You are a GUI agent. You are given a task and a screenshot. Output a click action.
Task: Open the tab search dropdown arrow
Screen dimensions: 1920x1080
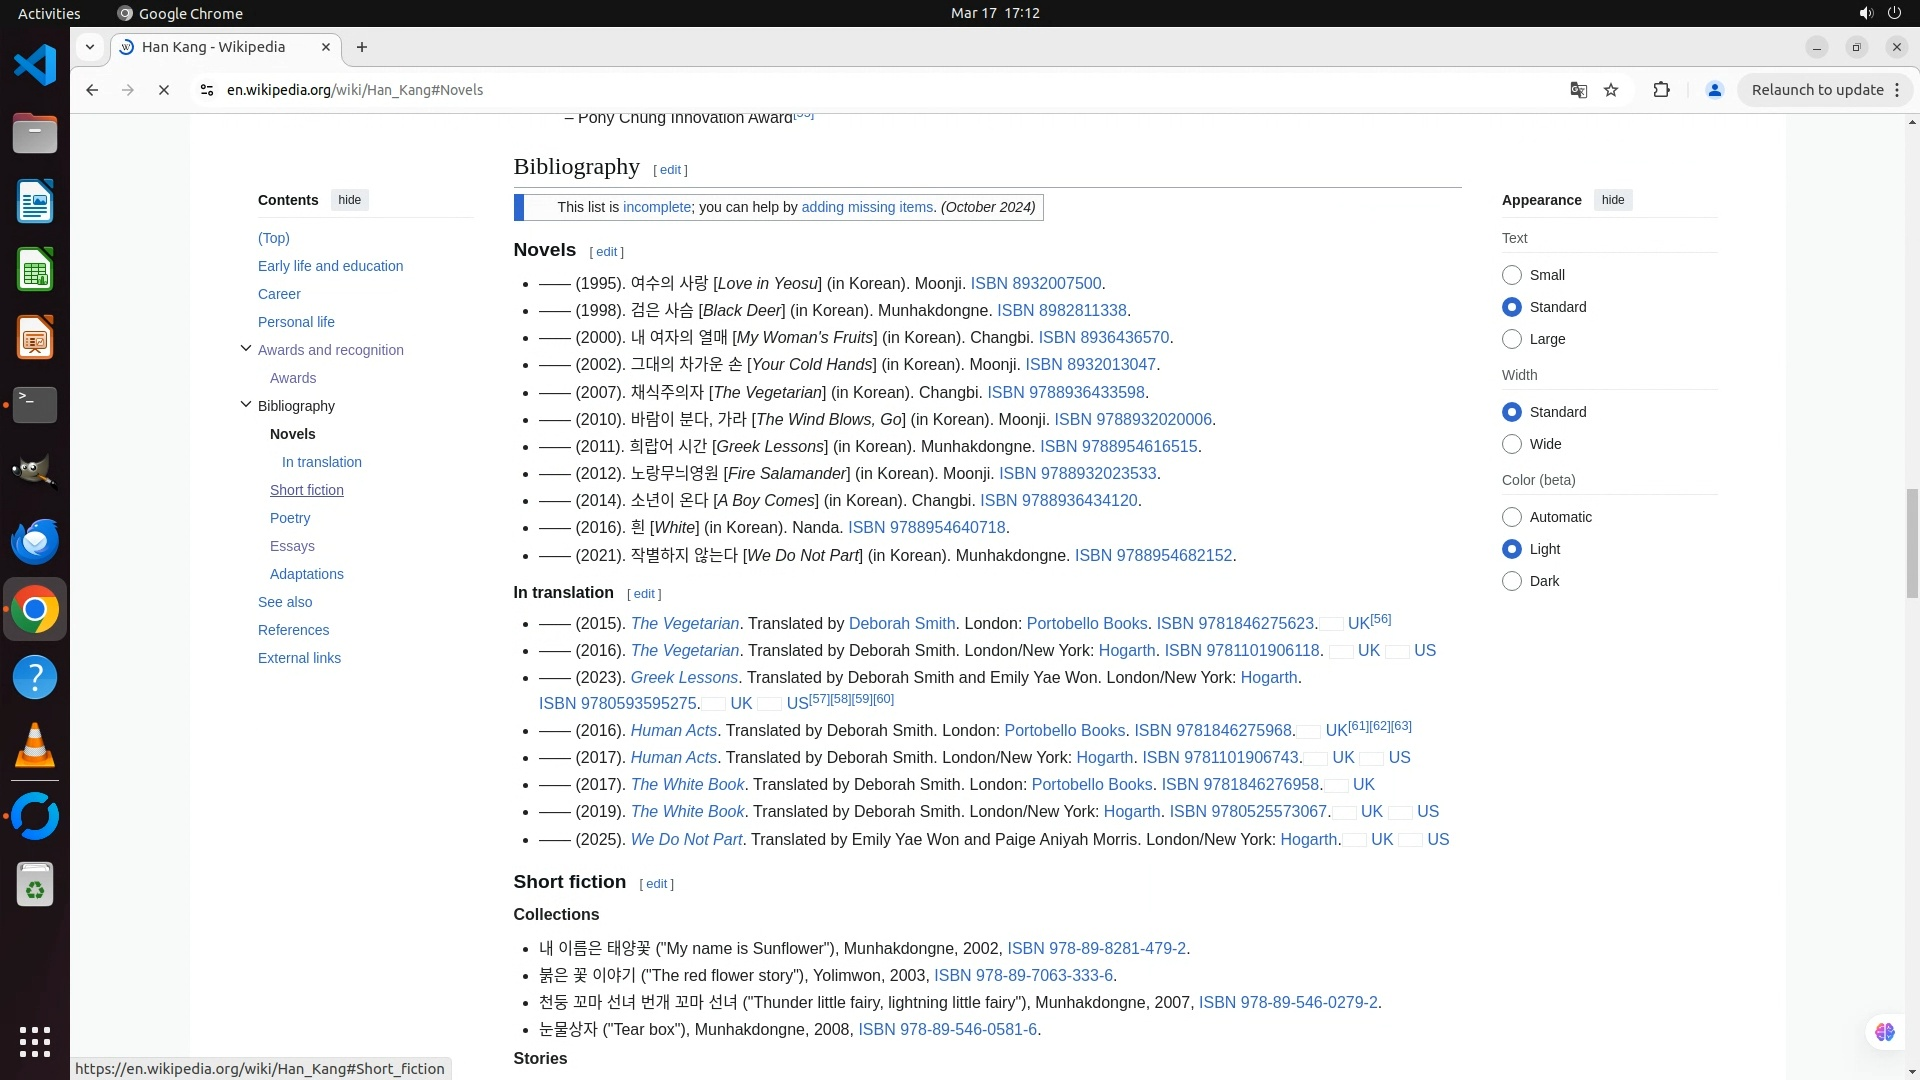(90, 47)
